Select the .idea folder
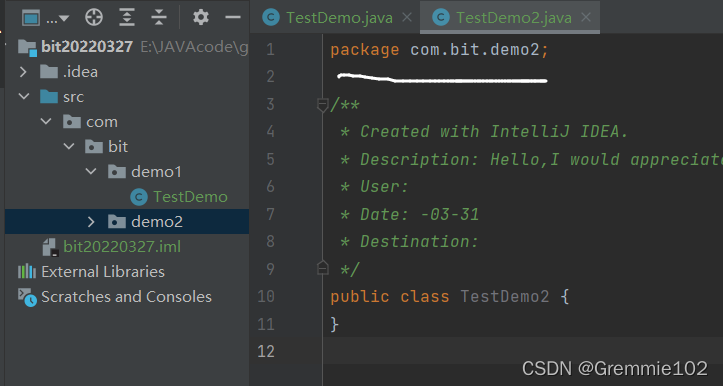Screen dimensions: 723x386 click(x=80, y=72)
